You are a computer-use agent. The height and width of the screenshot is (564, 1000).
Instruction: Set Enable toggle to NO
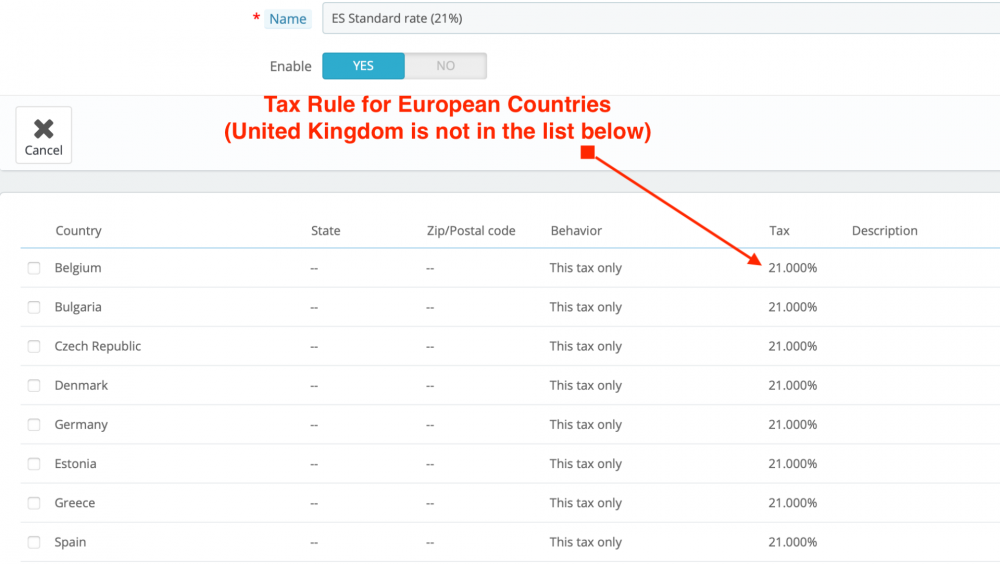pos(445,66)
